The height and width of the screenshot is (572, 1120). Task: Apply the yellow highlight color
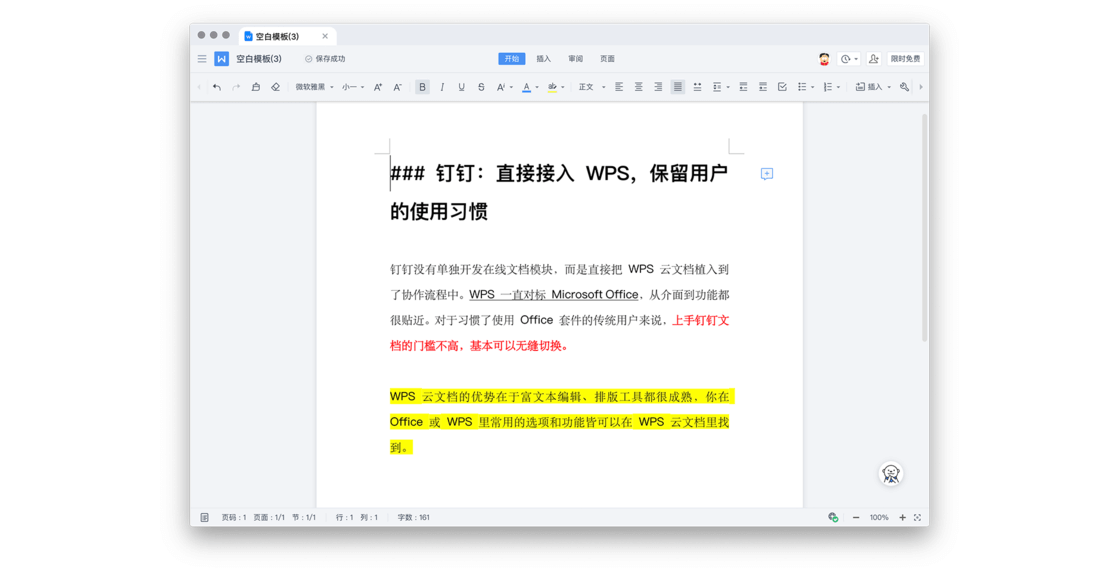coord(552,87)
